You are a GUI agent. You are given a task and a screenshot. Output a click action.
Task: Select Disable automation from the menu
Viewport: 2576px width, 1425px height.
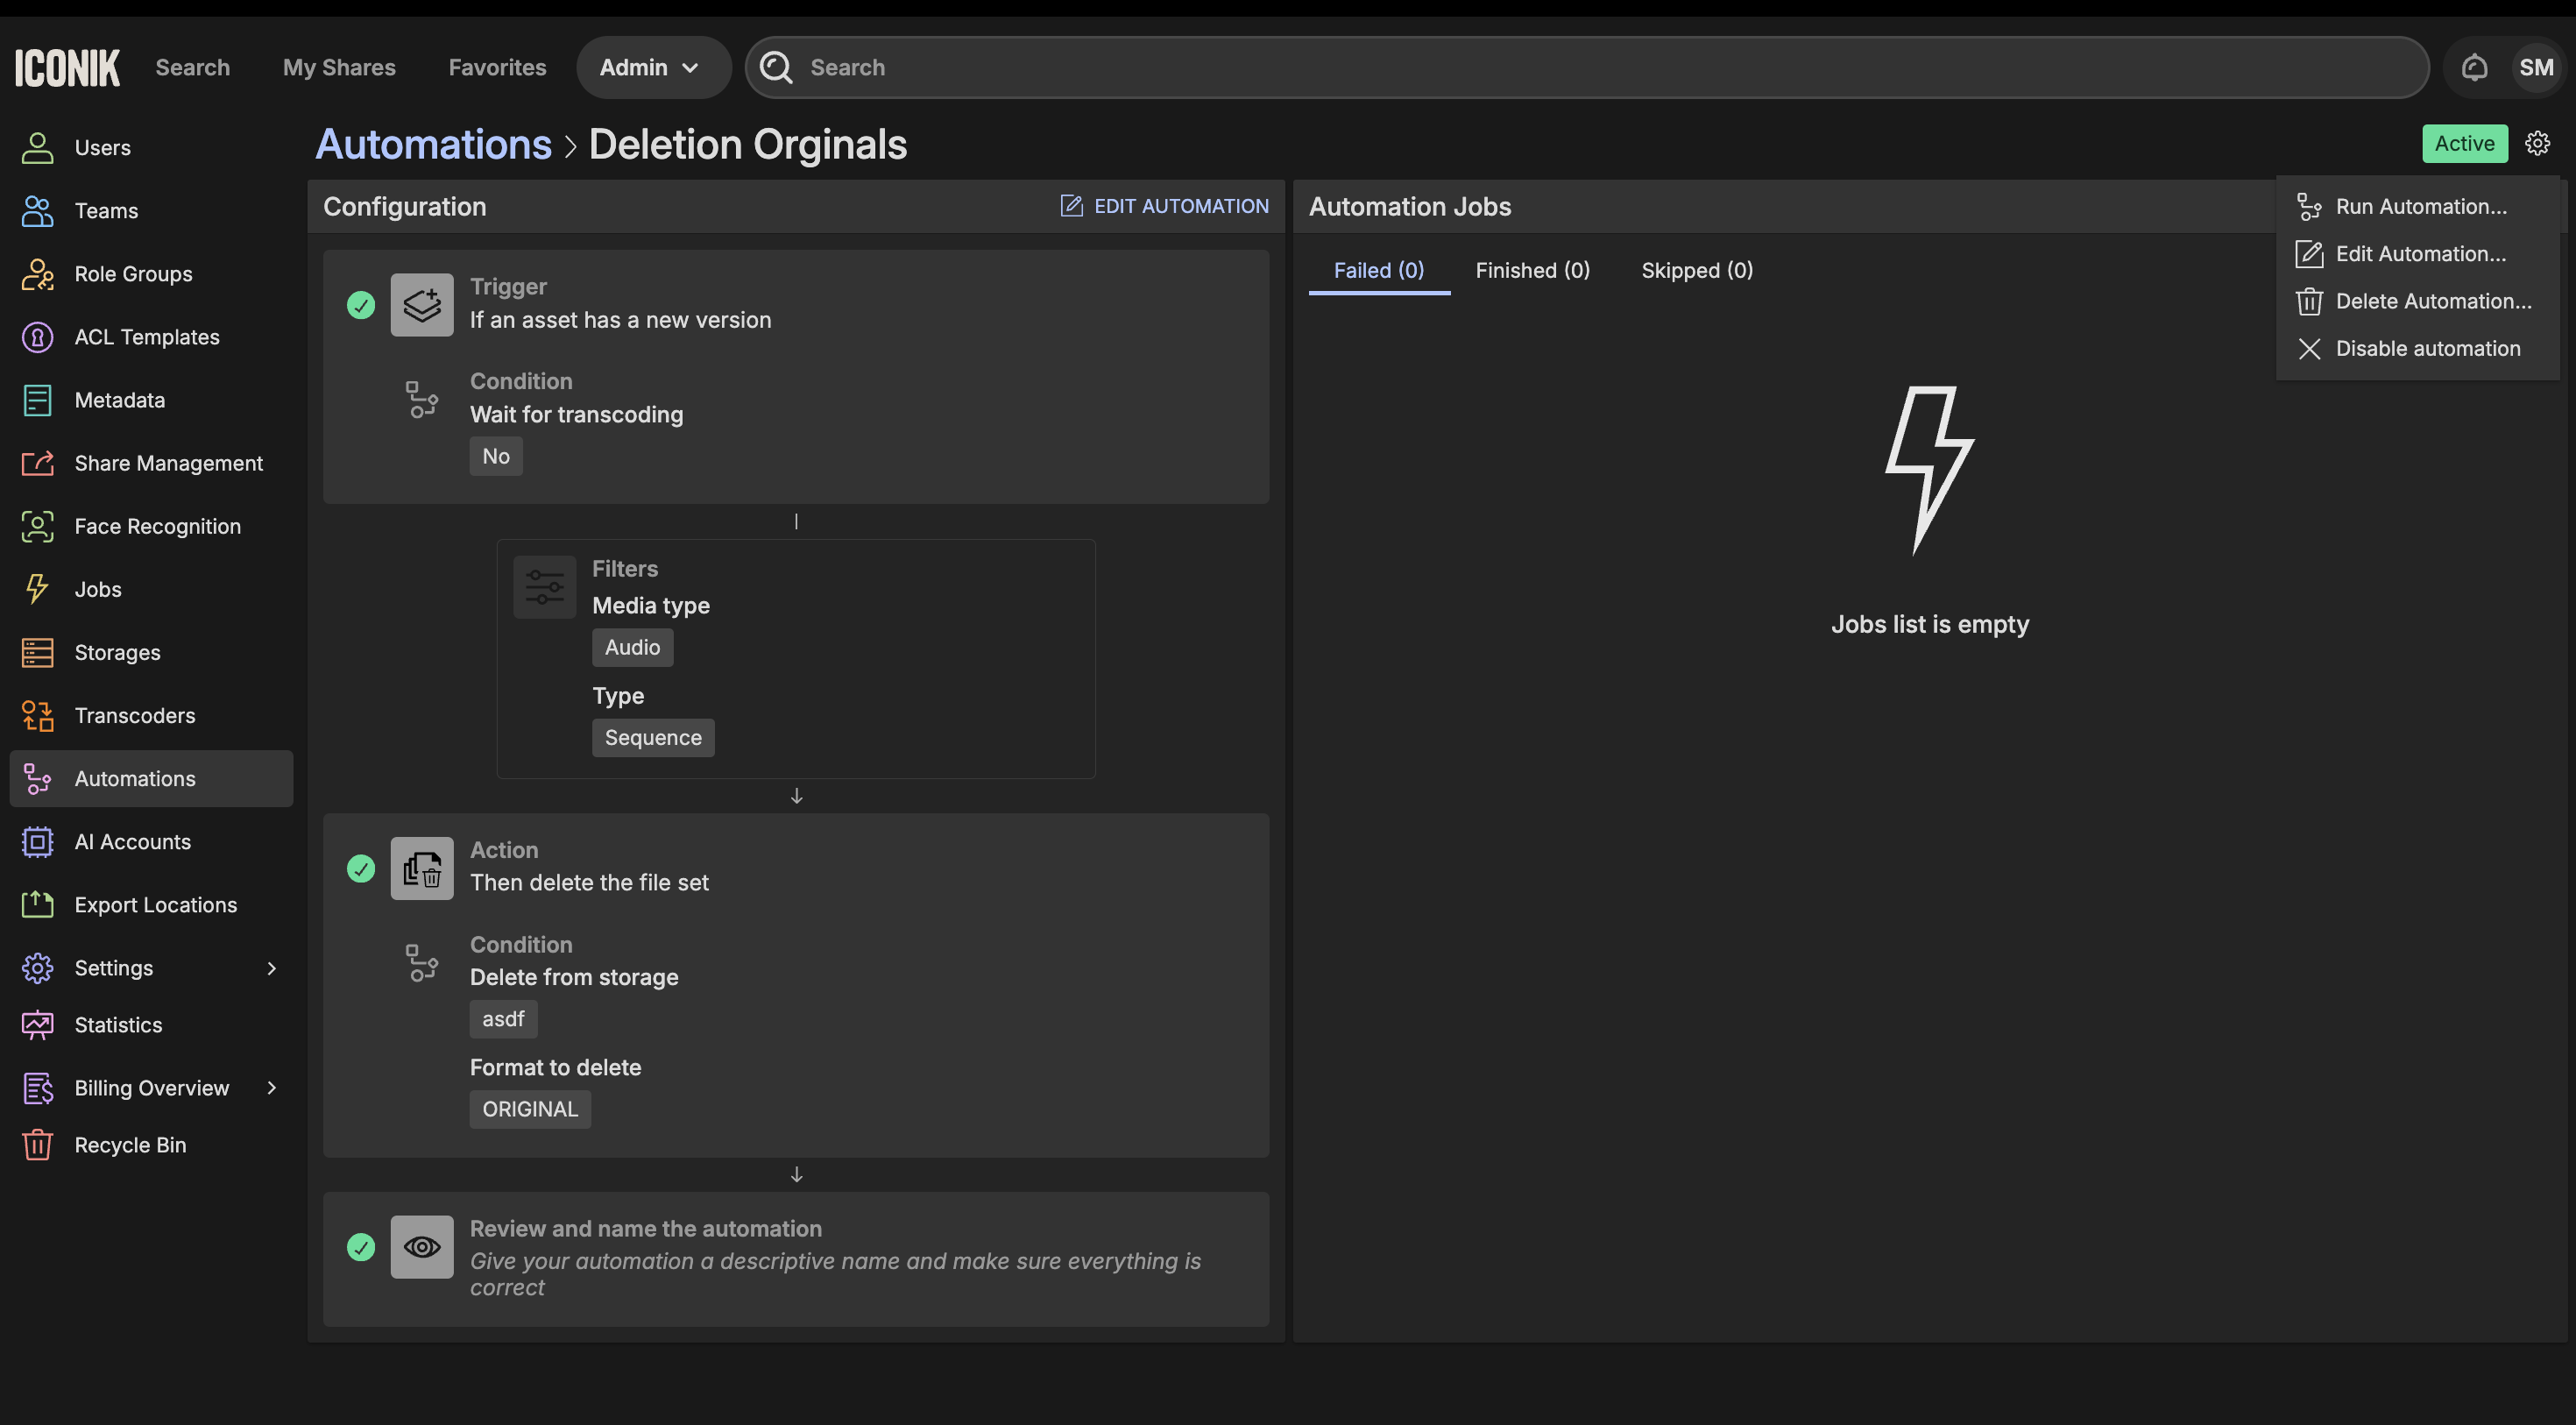coord(2427,348)
